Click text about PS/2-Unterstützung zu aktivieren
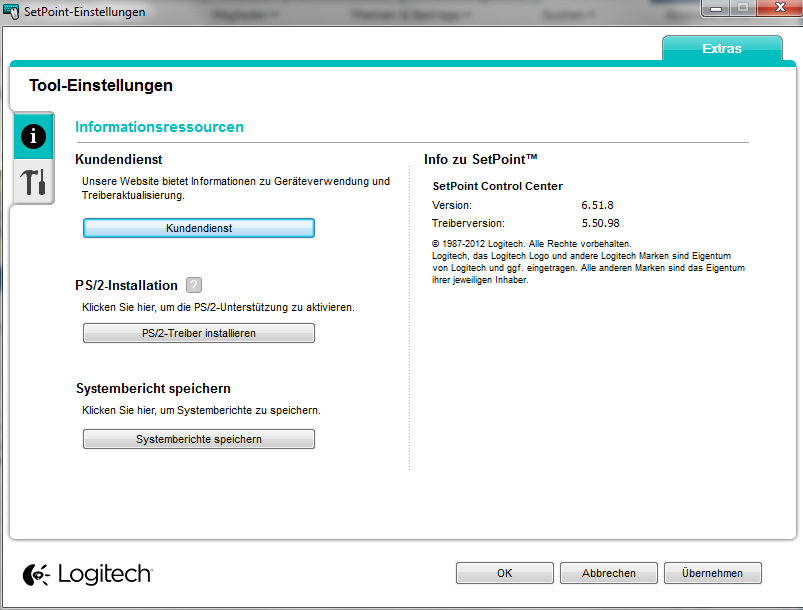The image size is (803, 610). pyautogui.click(x=218, y=307)
